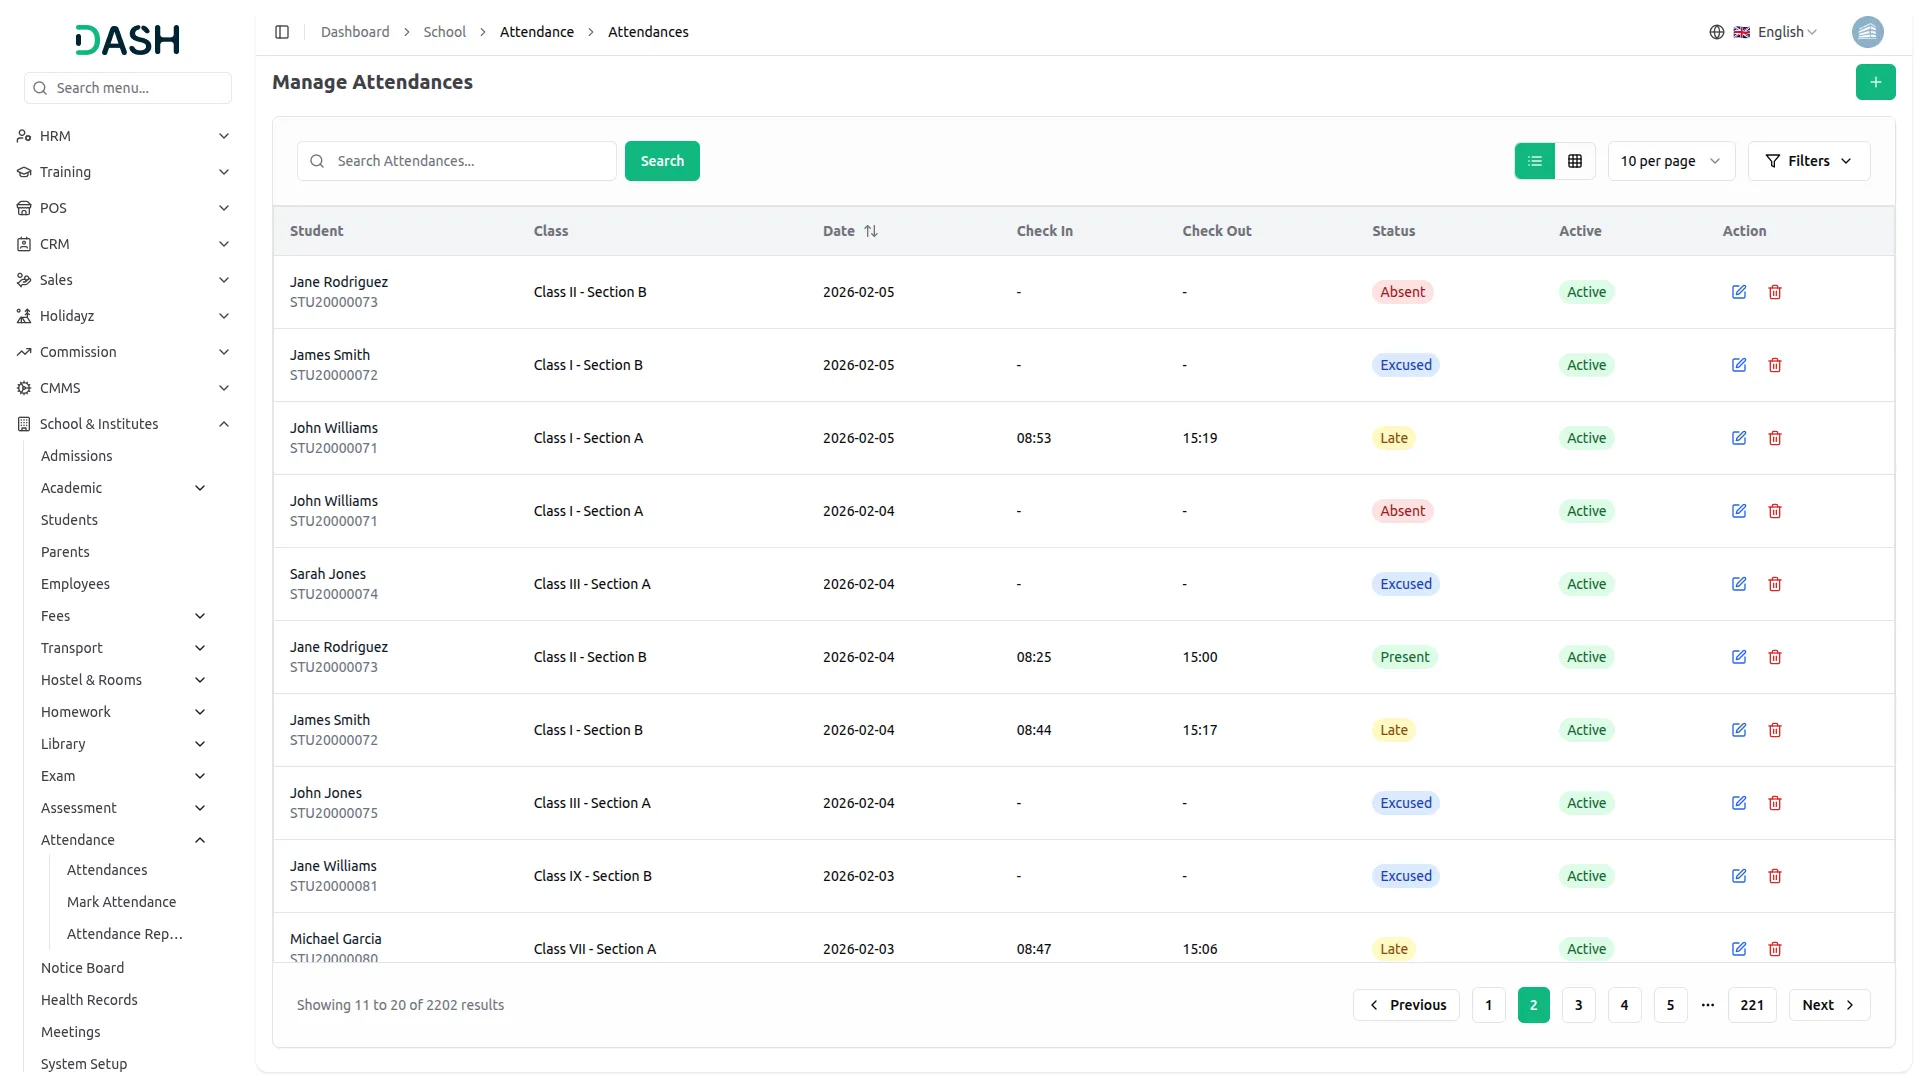Image resolution: width=1920 pixels, height=1080 pixels.
Task: Expand the Fees submenu
Action: pos(123,616)
